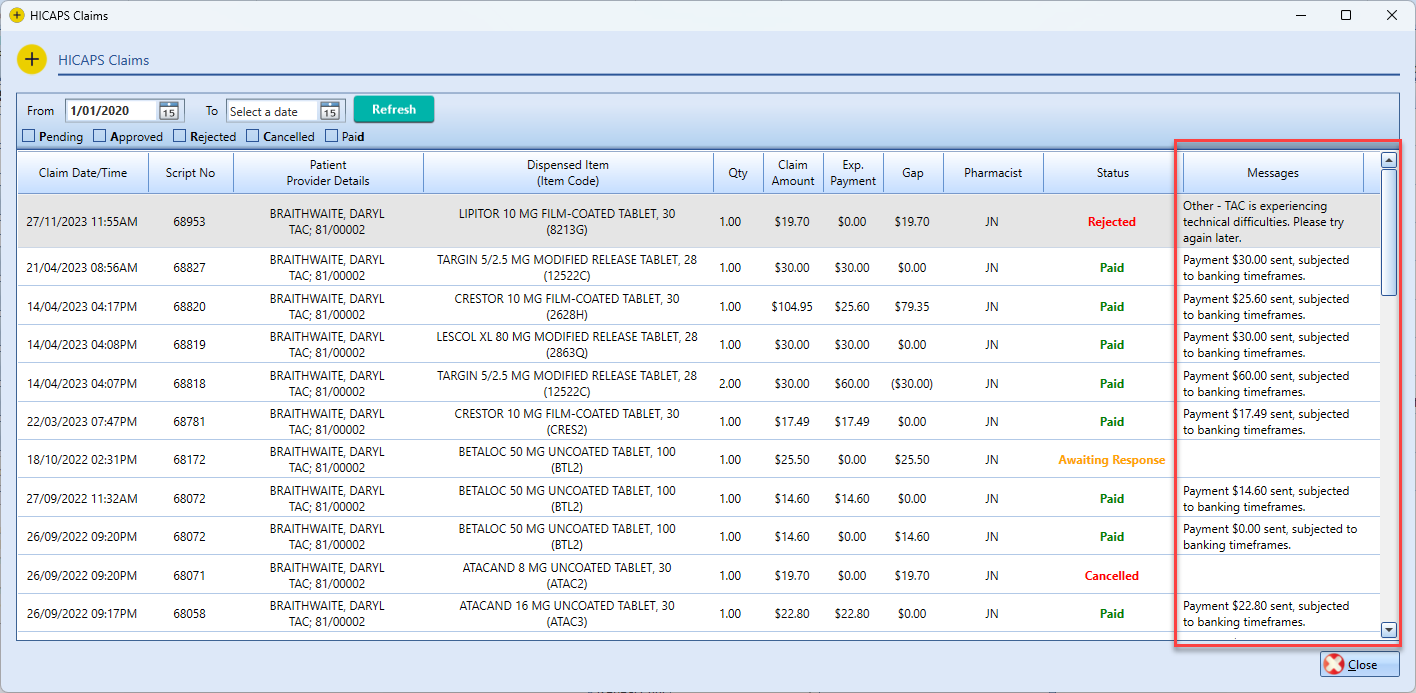Enable the Paid filter checkbox
Viewport: 1416px width, 693px height.
[x=332, y=136]
